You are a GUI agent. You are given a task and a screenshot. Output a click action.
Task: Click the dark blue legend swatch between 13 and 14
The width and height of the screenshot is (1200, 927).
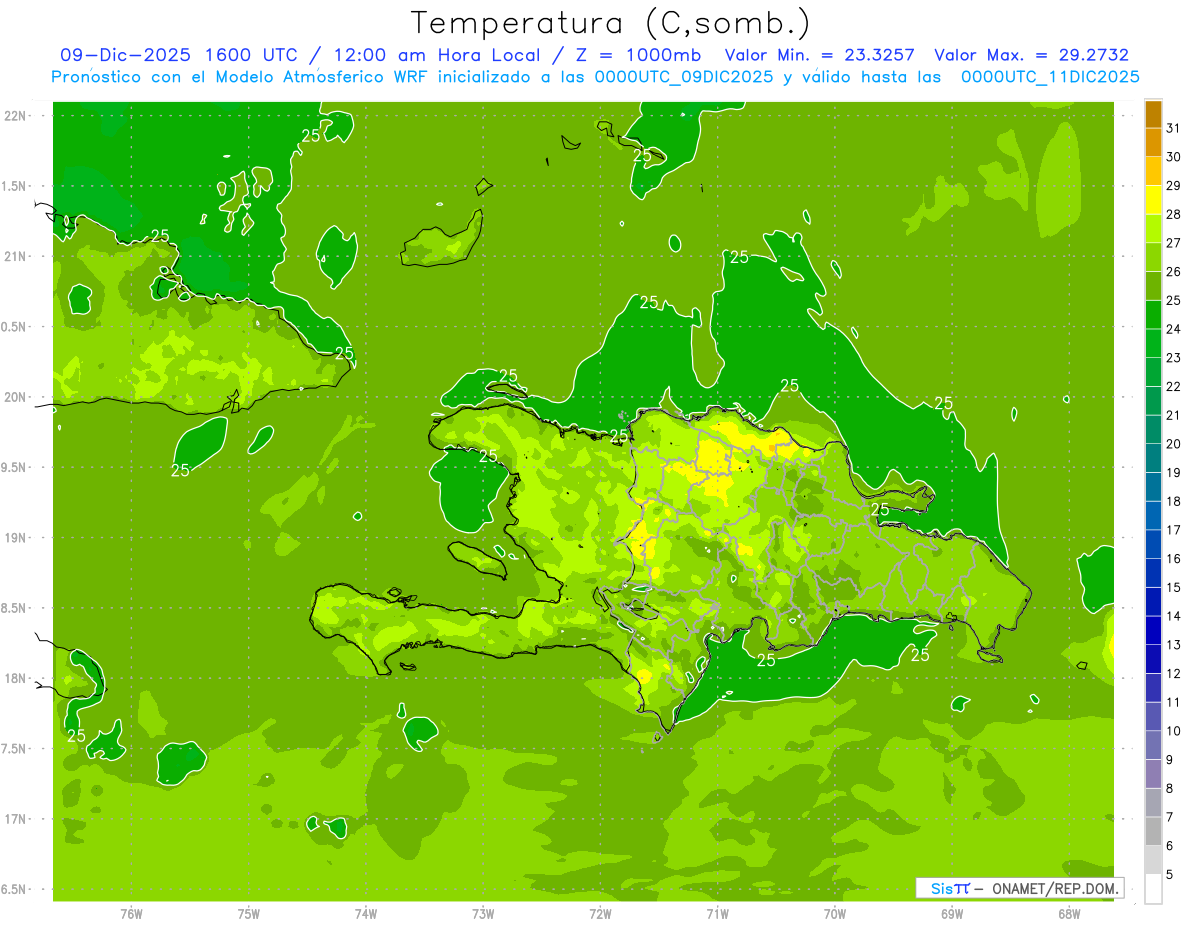tap(1153, 630)
